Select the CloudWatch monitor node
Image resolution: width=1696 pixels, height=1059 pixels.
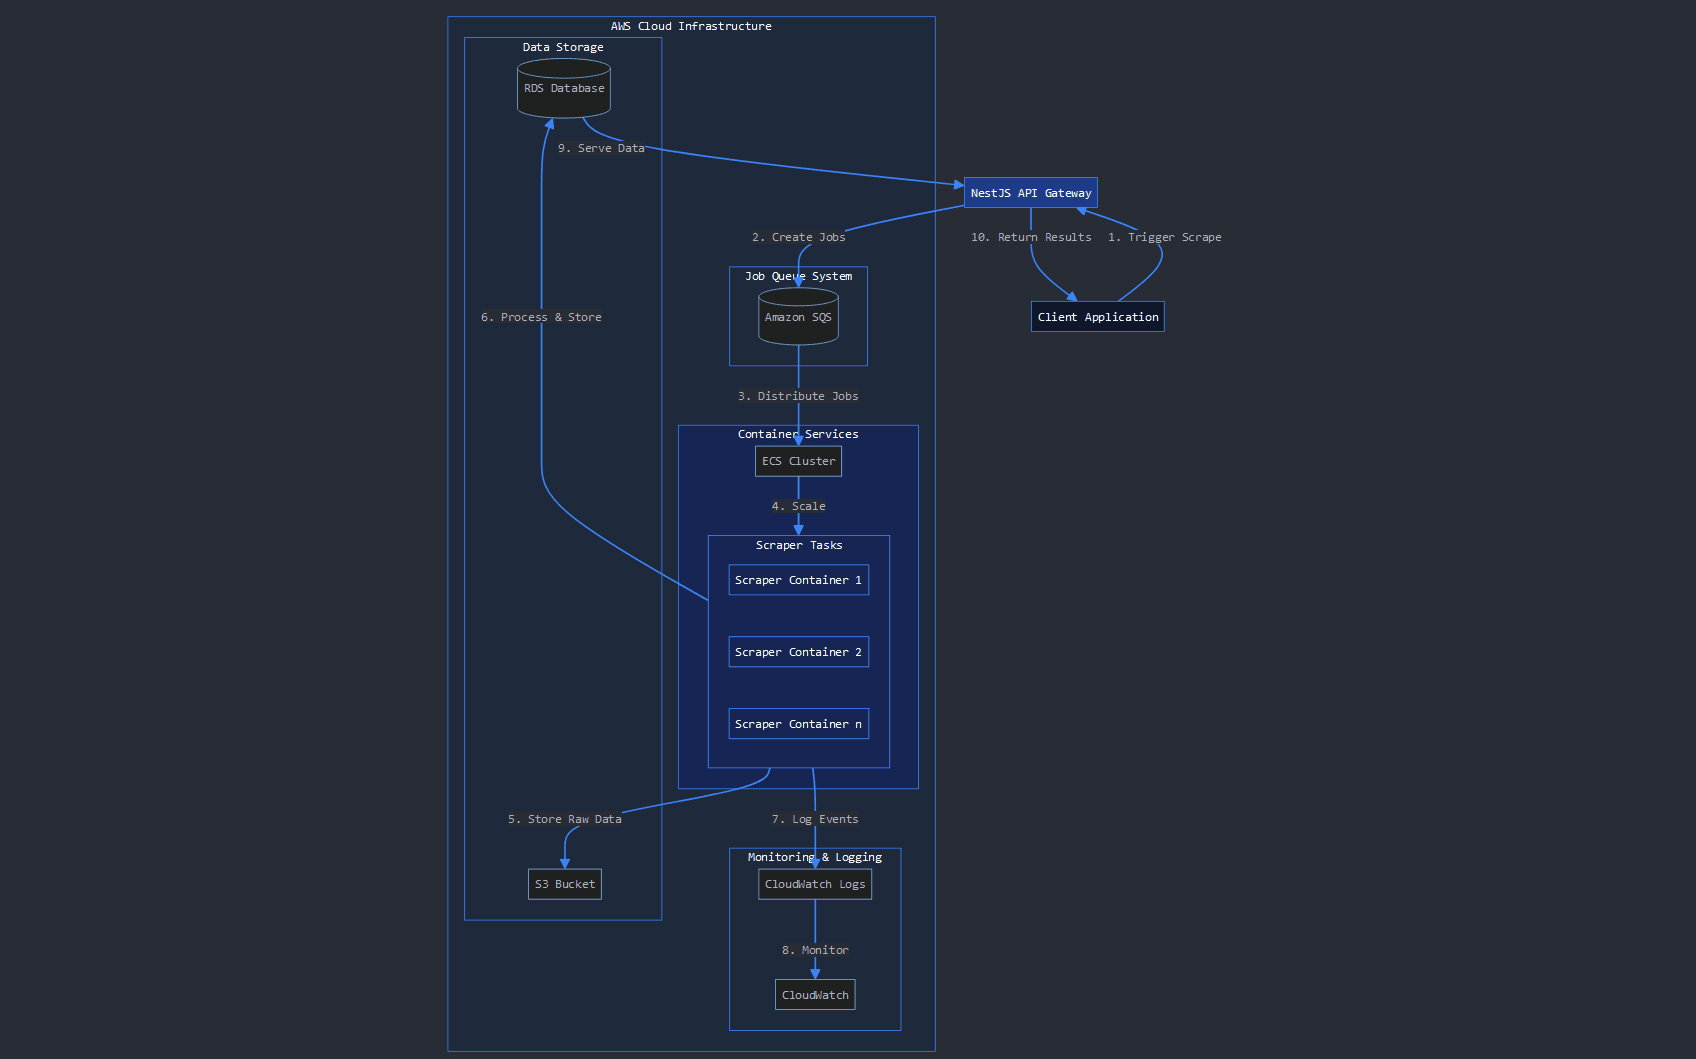(x=815, y=995)
